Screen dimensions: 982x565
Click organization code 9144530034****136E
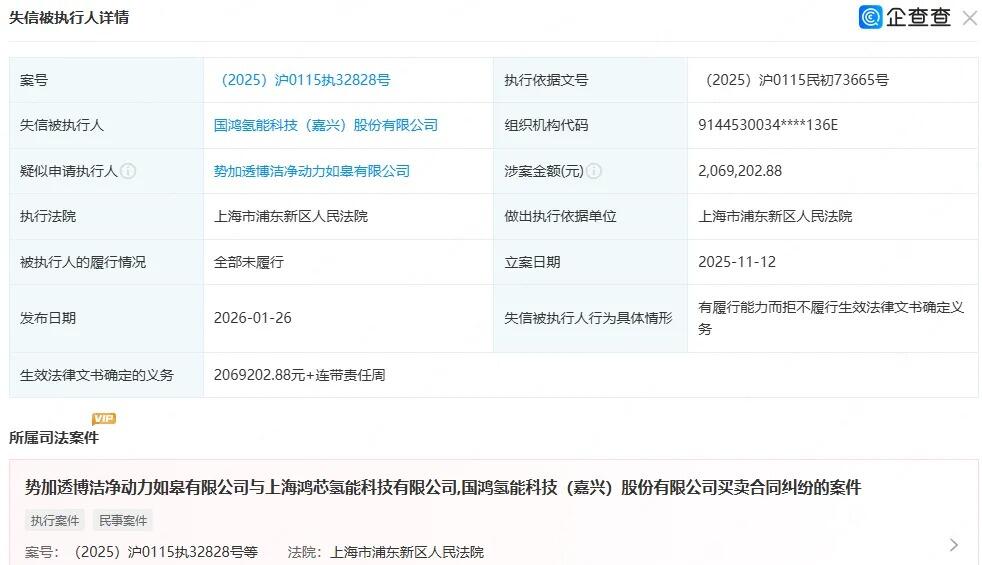[x=768, y=125]
